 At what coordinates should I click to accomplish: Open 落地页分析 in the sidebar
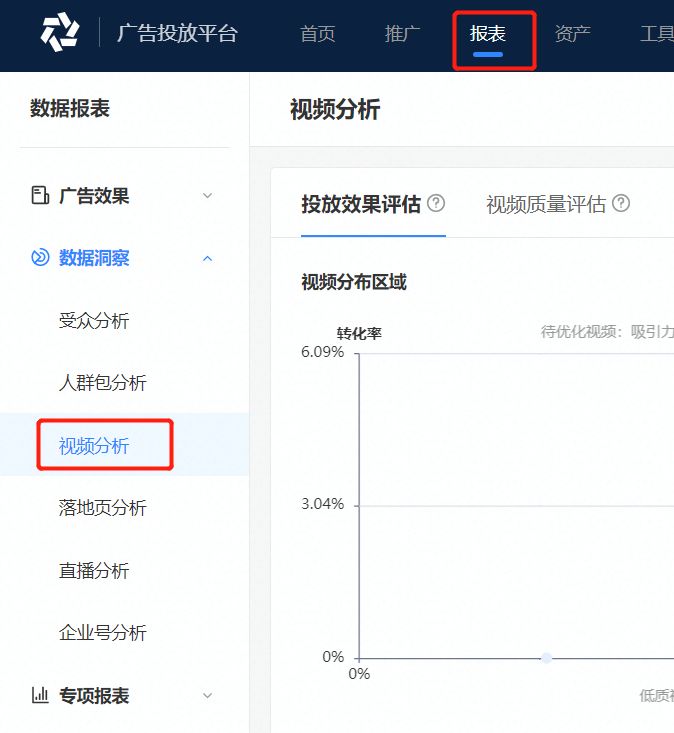pos(103,508)
